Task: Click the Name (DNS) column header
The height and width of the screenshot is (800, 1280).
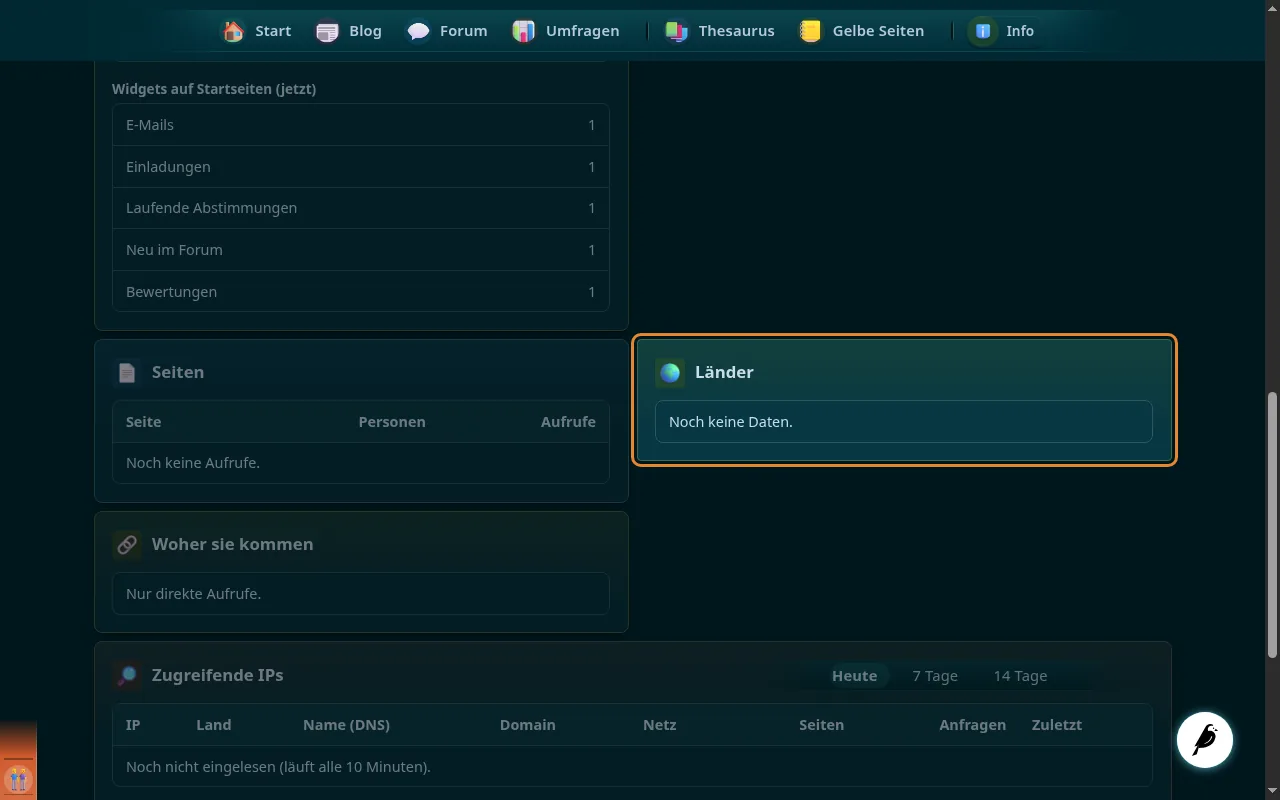Action: click(x=346, y=725)
